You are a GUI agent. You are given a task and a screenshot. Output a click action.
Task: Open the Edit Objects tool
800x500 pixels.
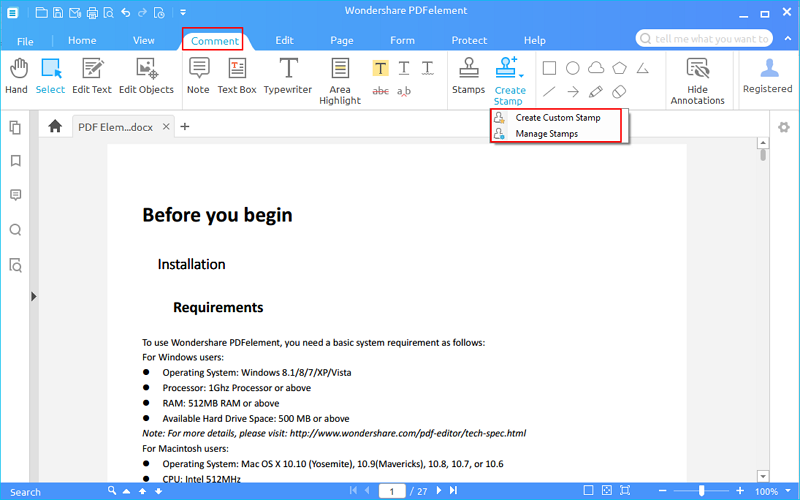[146, 77]
